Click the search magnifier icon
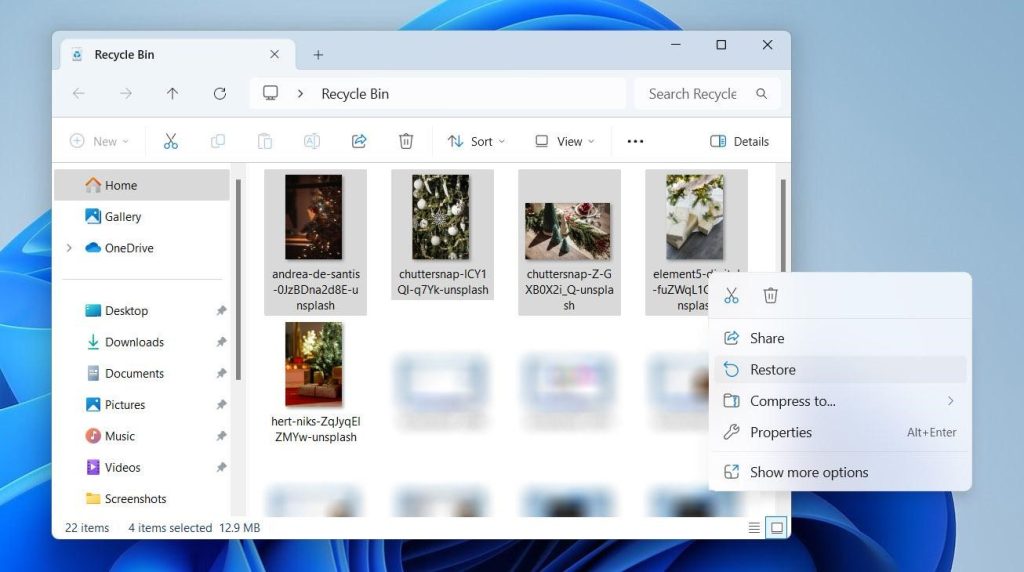The image size is (1024, 572). (761, 93)
